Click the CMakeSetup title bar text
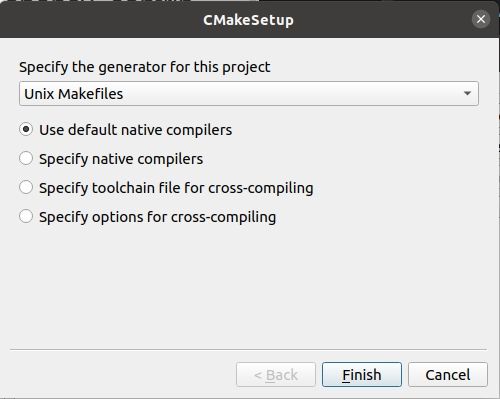 point(248,20)
